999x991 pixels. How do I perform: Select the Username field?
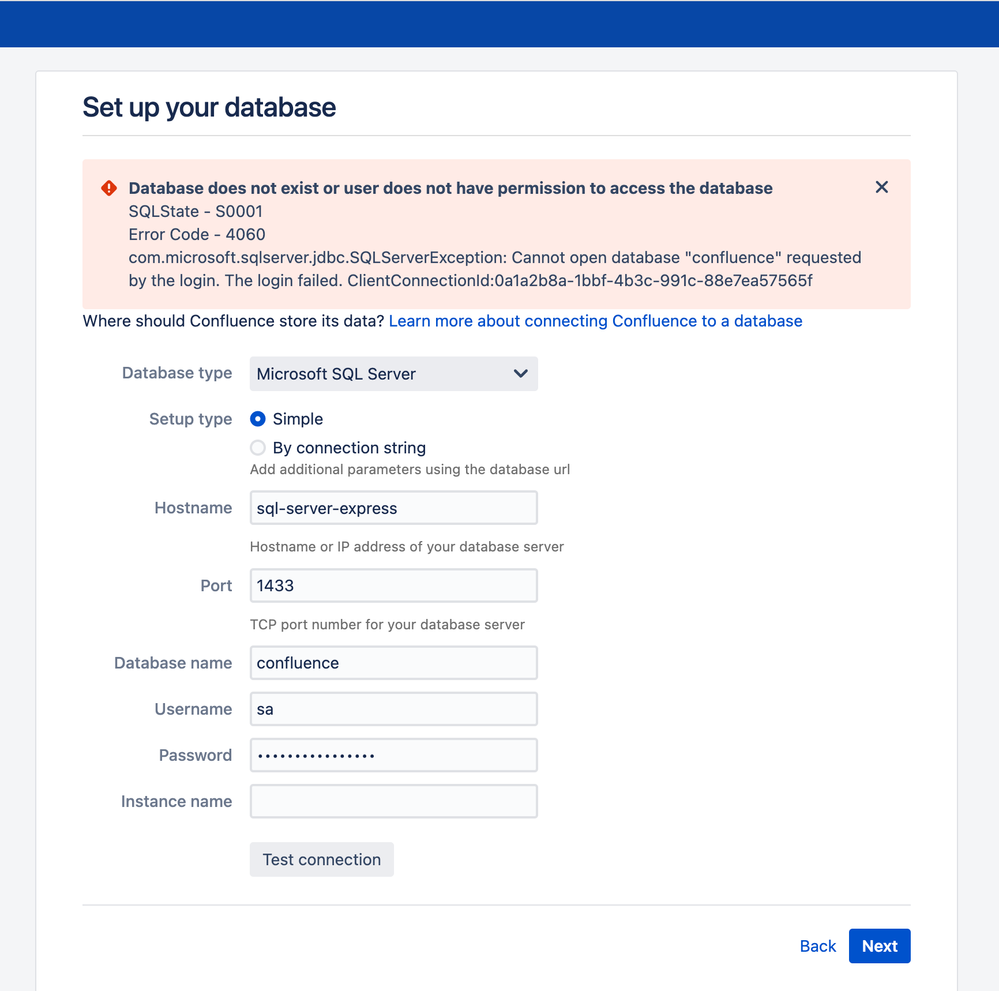click(x=393, y=709)
